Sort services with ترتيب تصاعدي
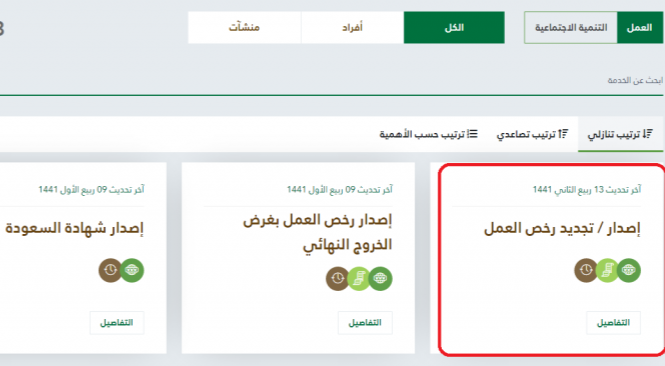This screenshot has height=366, width=665. click(x=532, y=134)
